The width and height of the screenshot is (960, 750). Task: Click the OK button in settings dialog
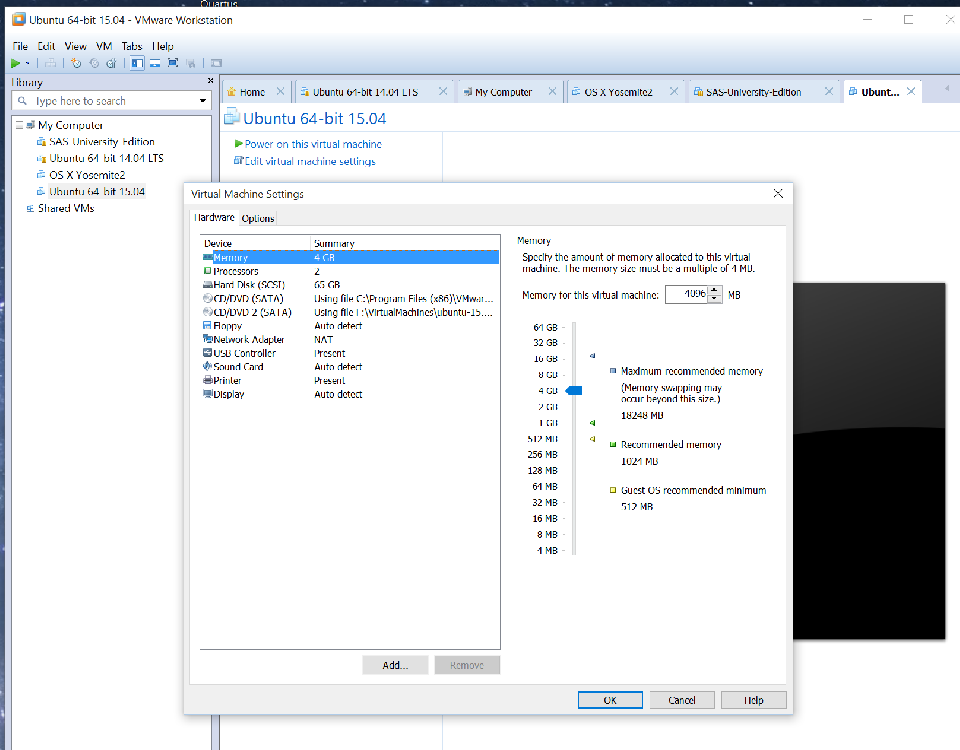(609, 700)
